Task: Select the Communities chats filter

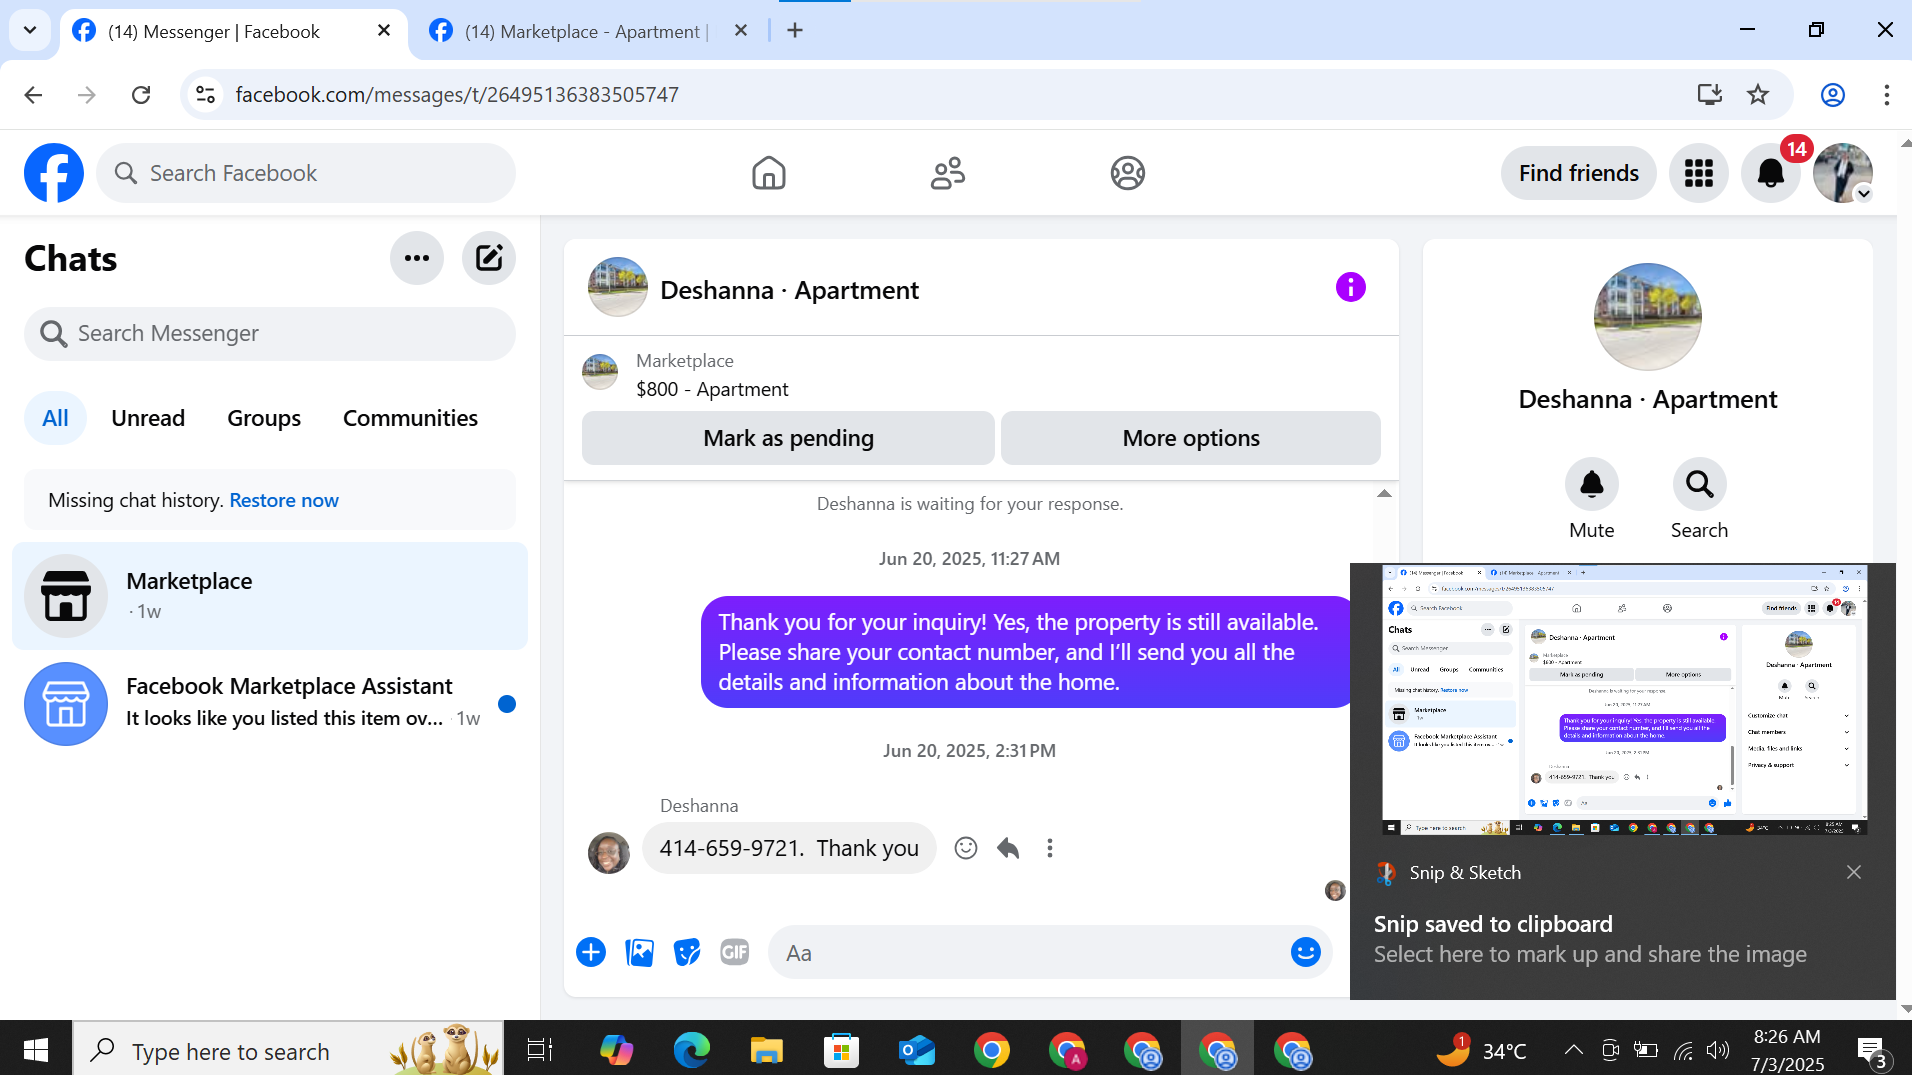Action: [410, 418]
